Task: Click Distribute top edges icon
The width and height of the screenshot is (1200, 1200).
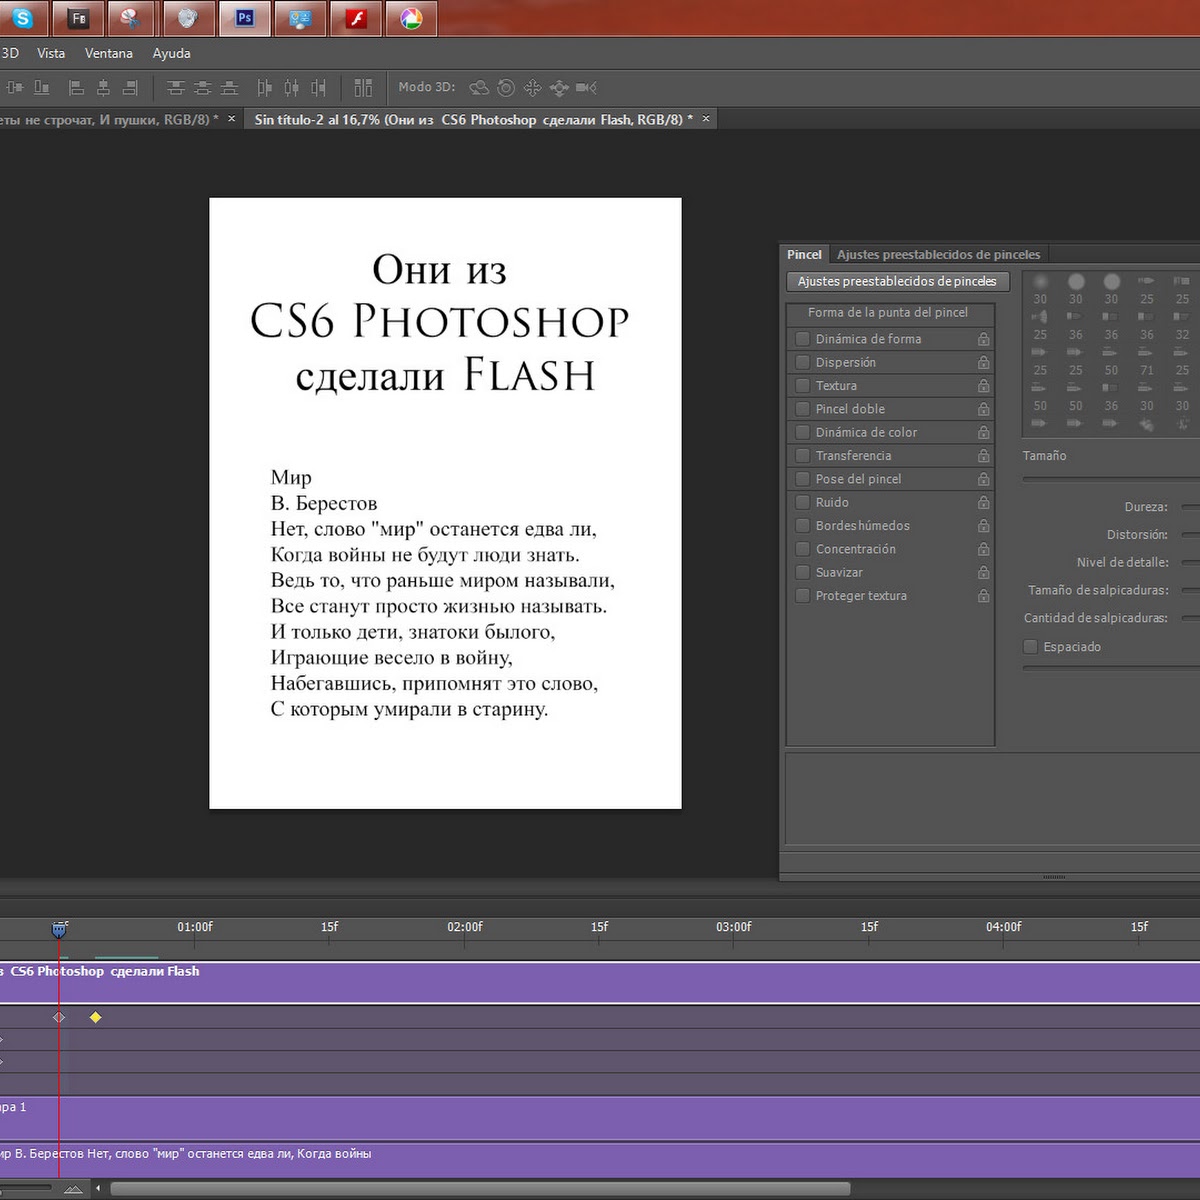Action: 176,88
